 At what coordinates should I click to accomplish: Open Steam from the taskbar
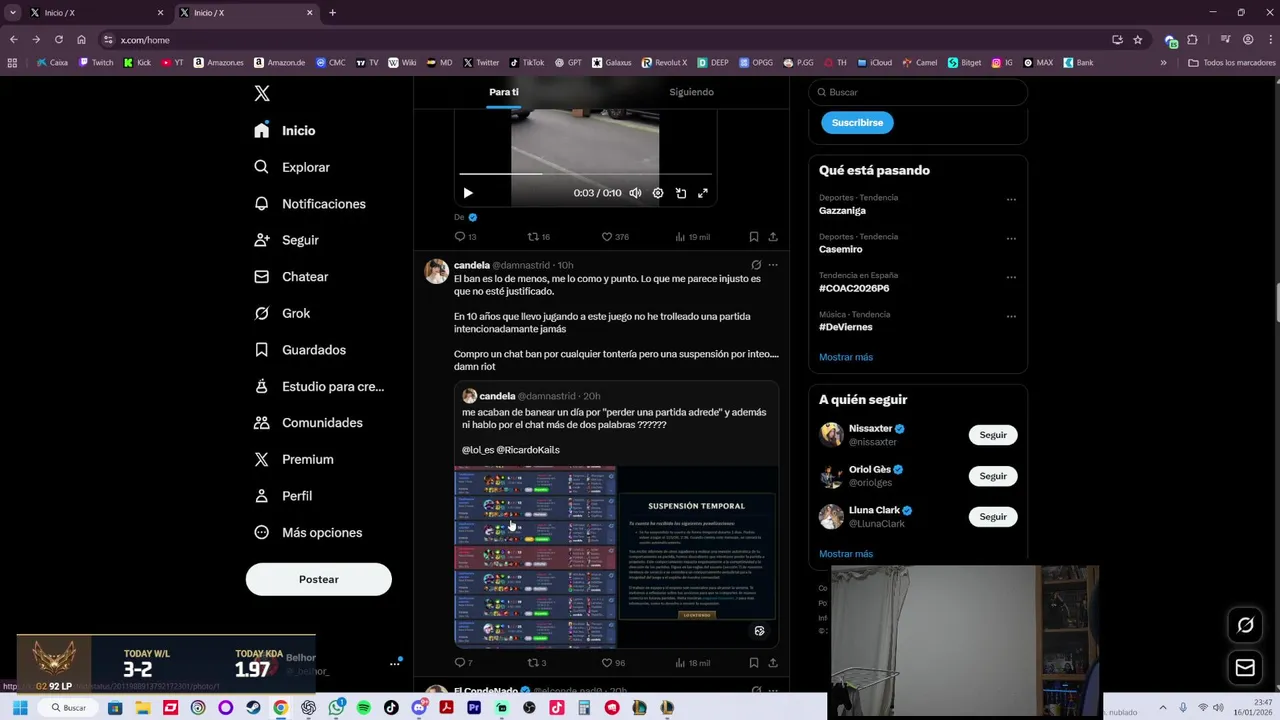[x=253, y=708]
